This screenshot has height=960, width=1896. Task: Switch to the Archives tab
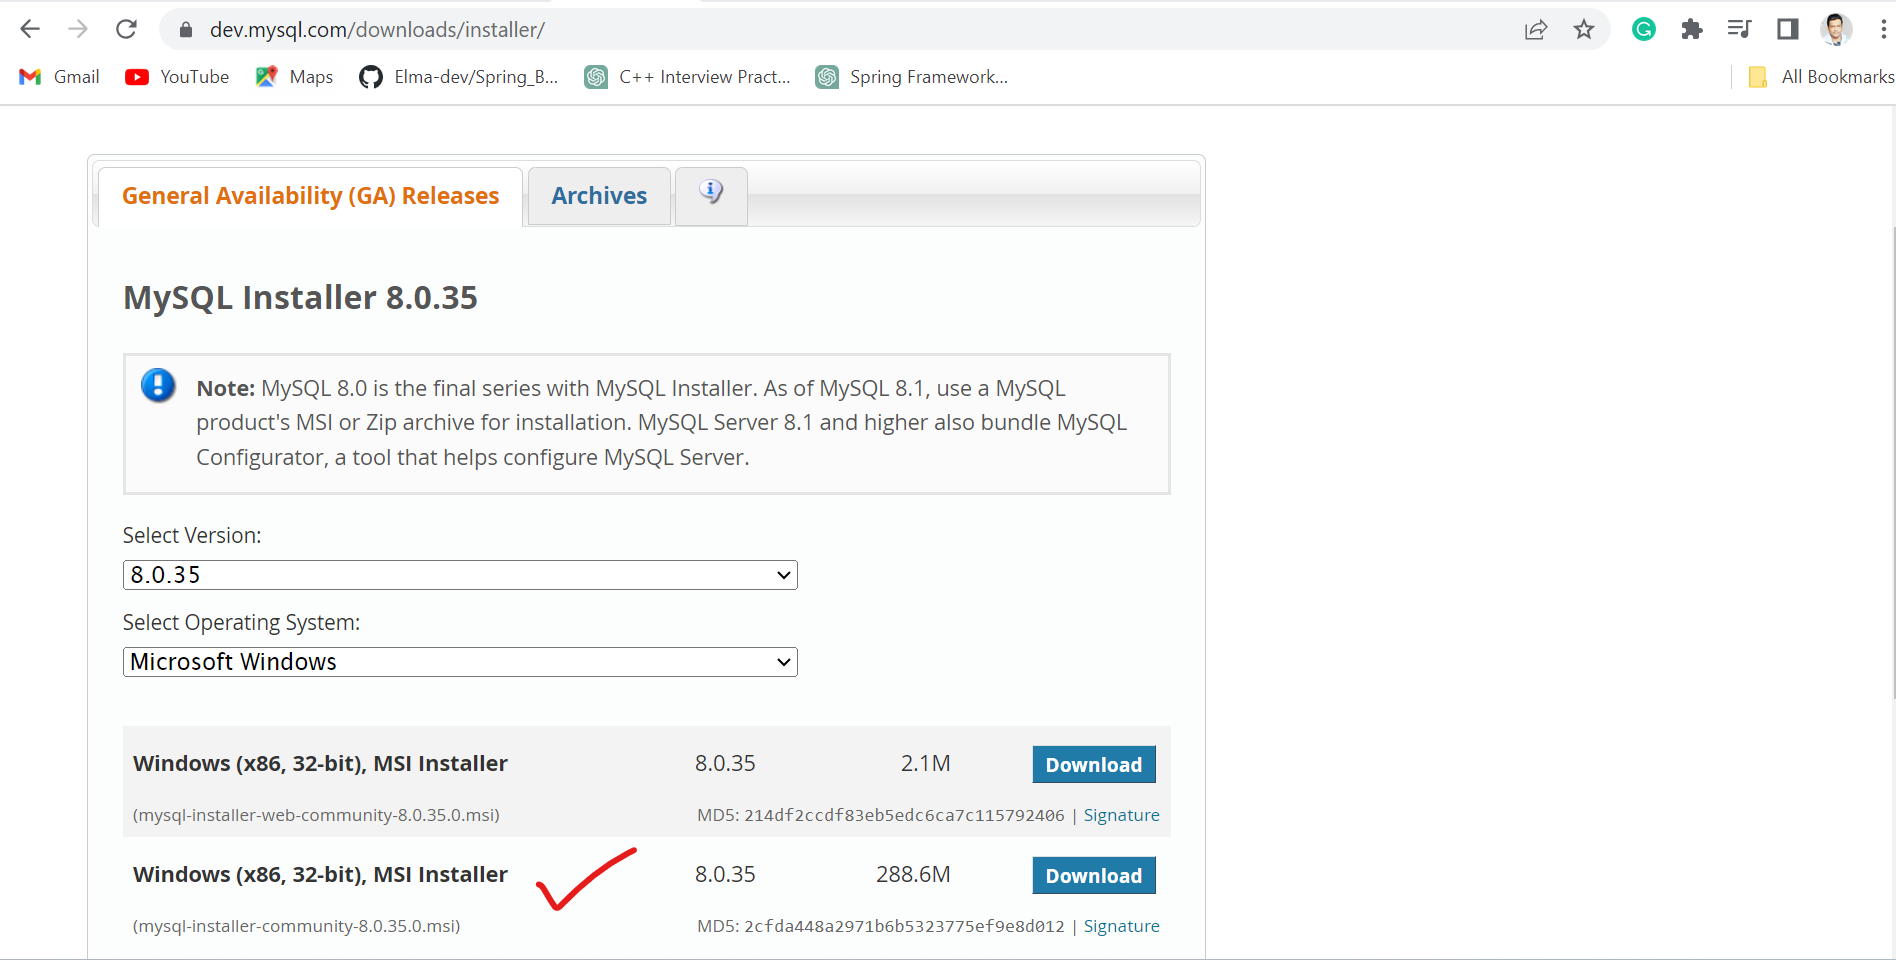(x=599, y=196)
